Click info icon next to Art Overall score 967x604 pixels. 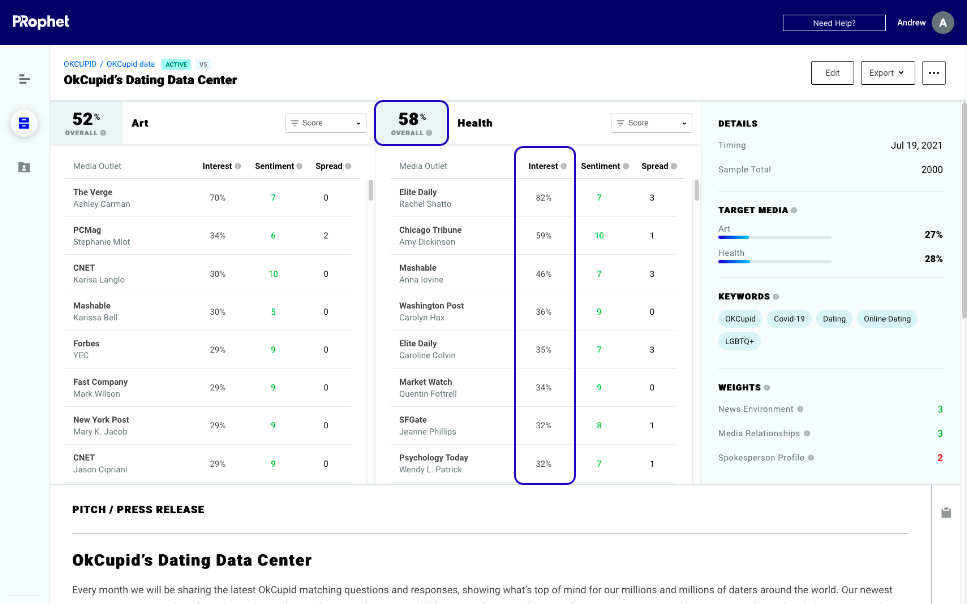click(103, 133)
